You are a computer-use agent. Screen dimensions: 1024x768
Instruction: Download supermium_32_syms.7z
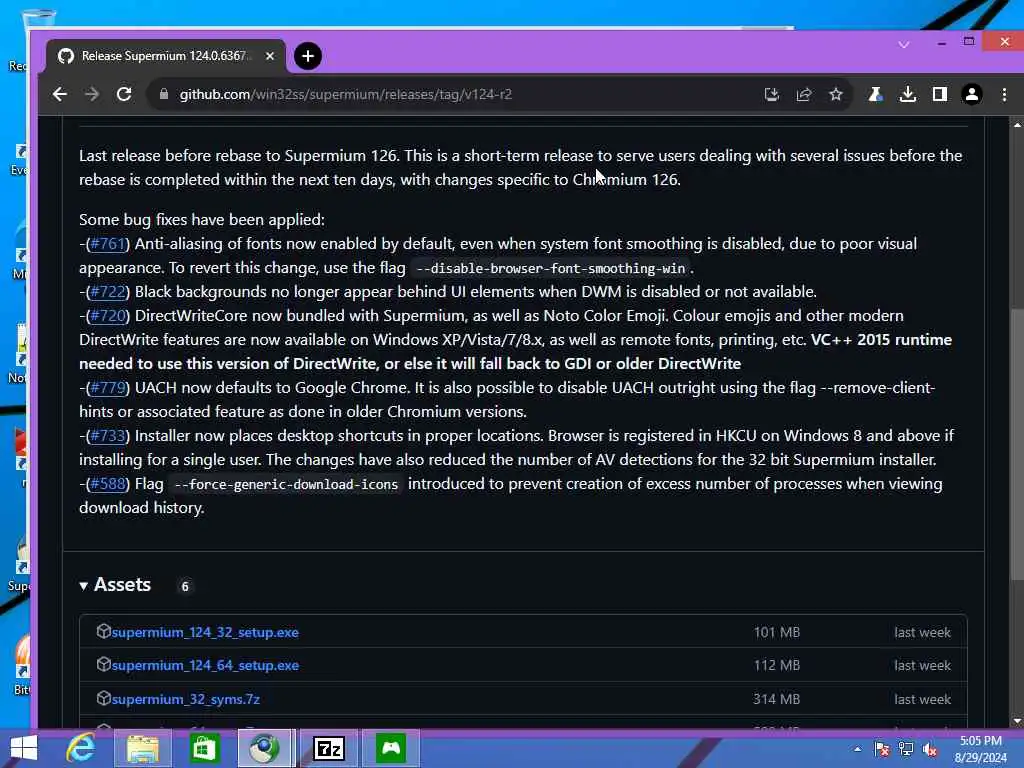click(x=185, y=699)
